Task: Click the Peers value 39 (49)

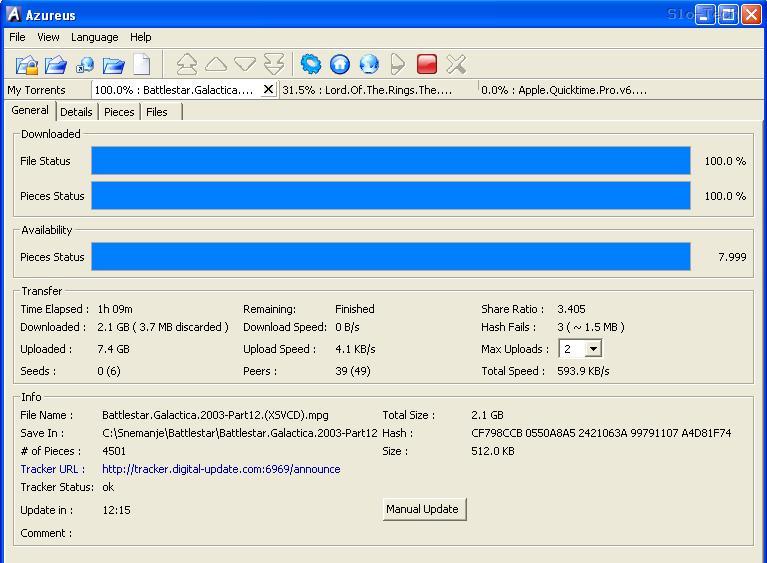Action: click(353, 371)
